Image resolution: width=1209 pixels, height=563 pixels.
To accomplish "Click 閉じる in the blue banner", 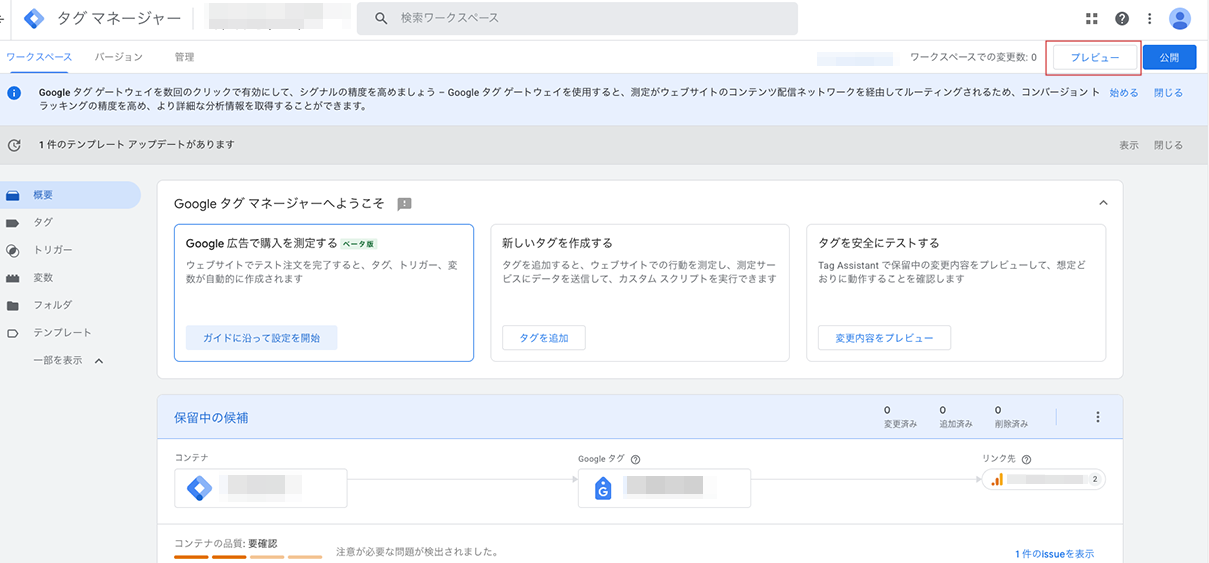I will pyautogui.click(x=1168, y=93).
